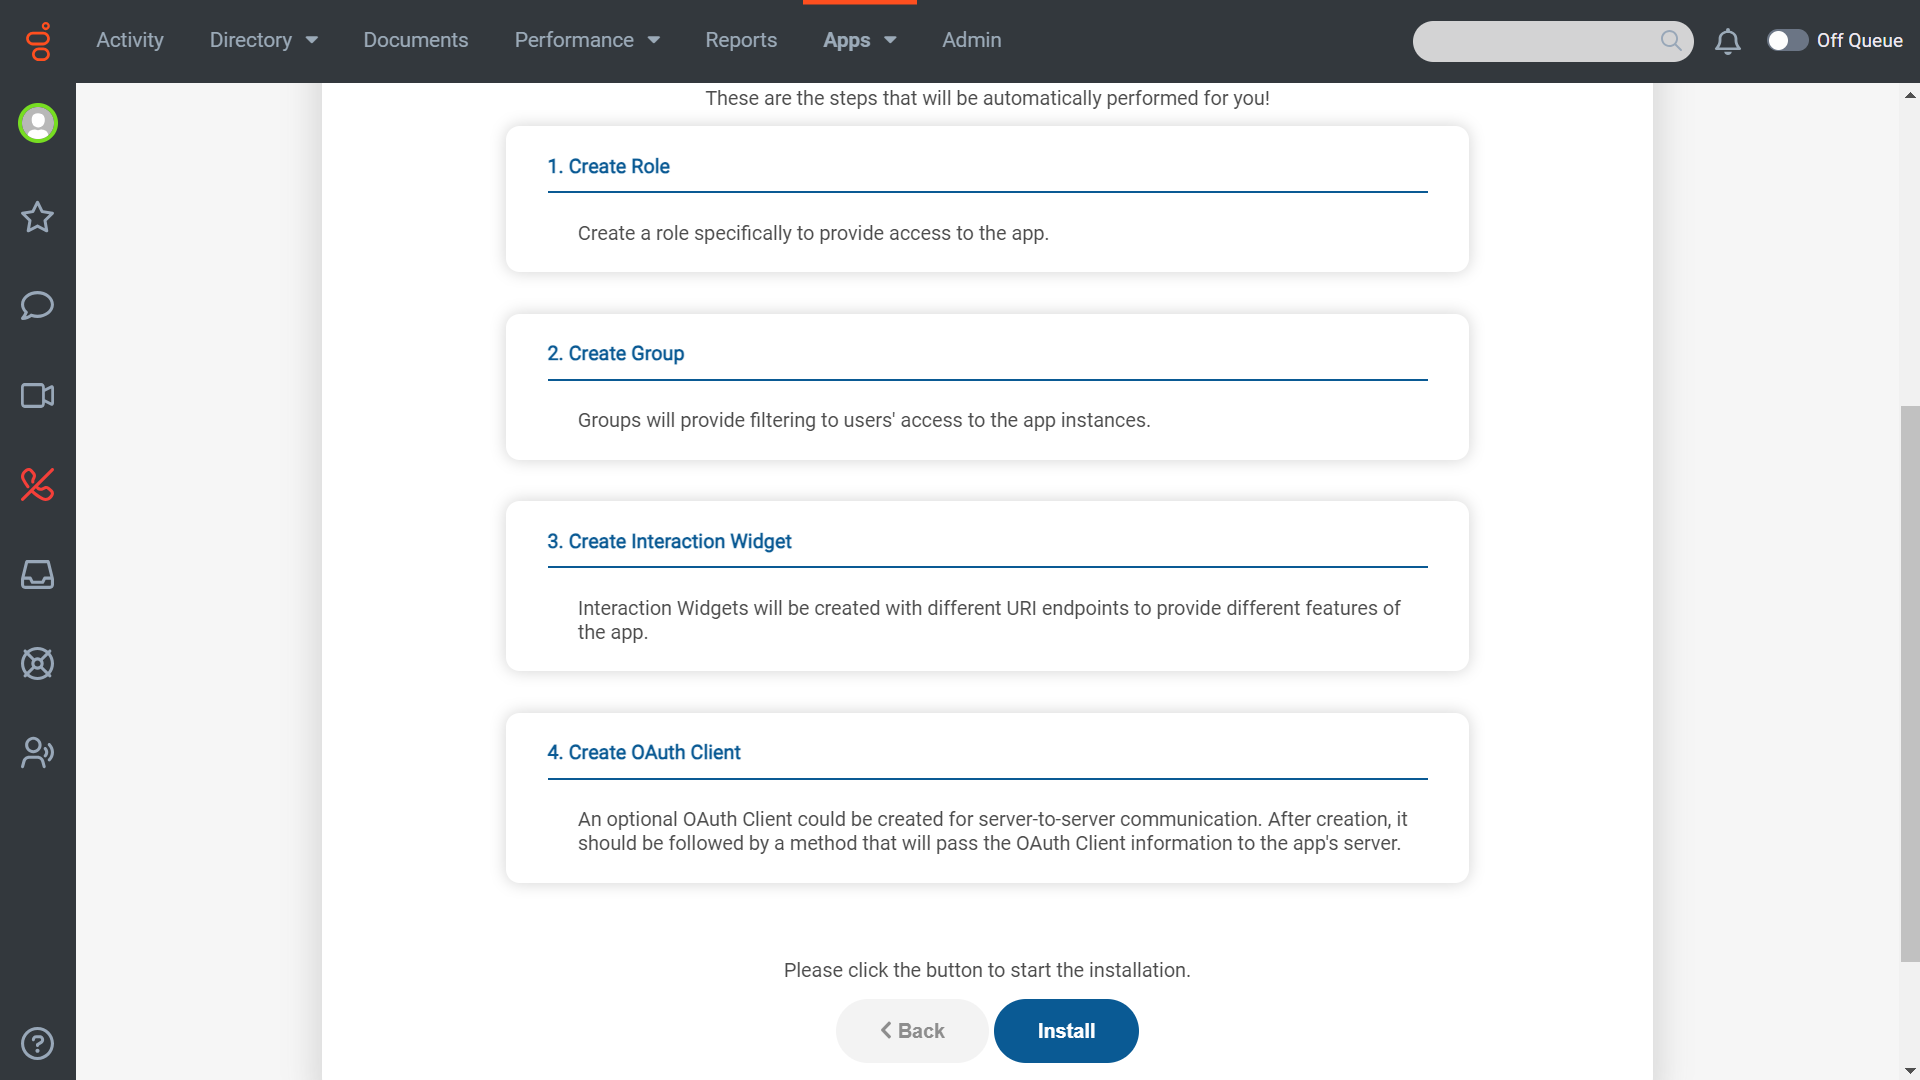Expand the Directory dropdown menu
This screenshot has height=1080, width=1920.
tap(264, 40)
